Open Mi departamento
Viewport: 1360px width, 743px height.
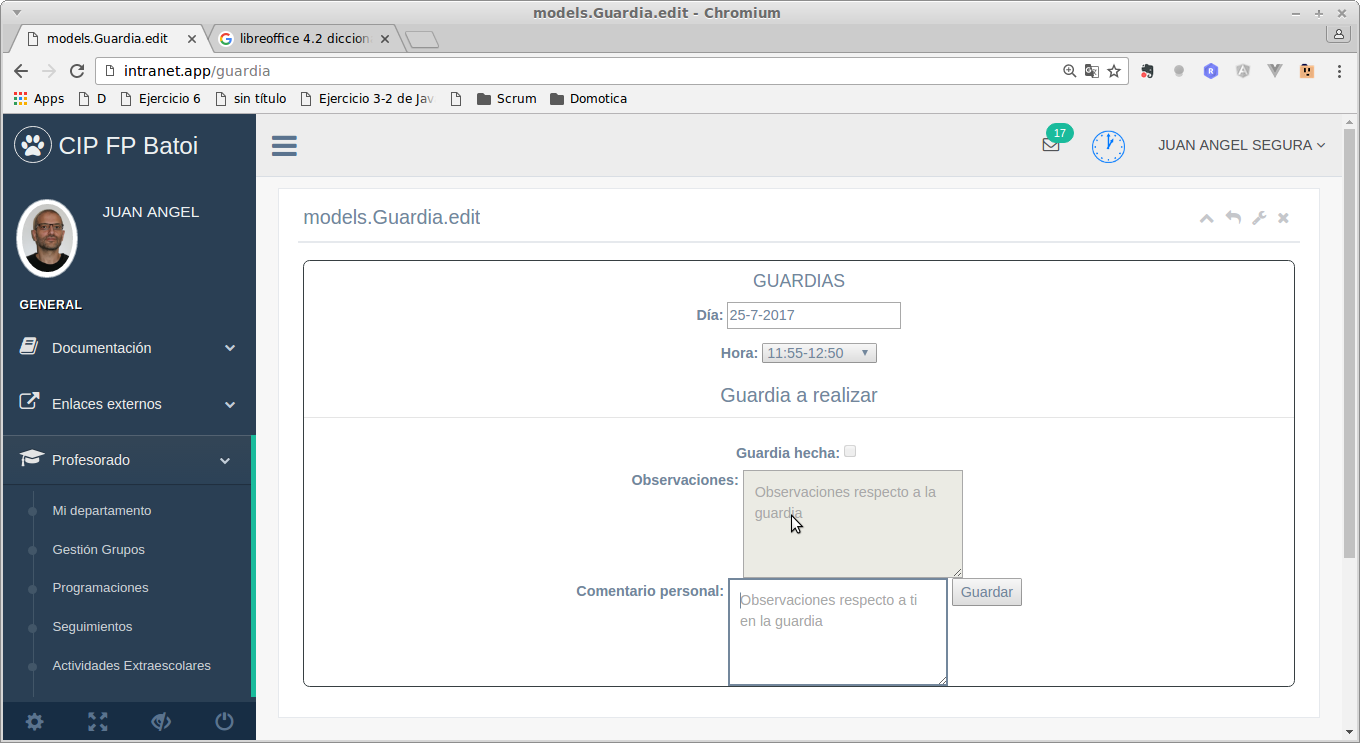point(102,511)
